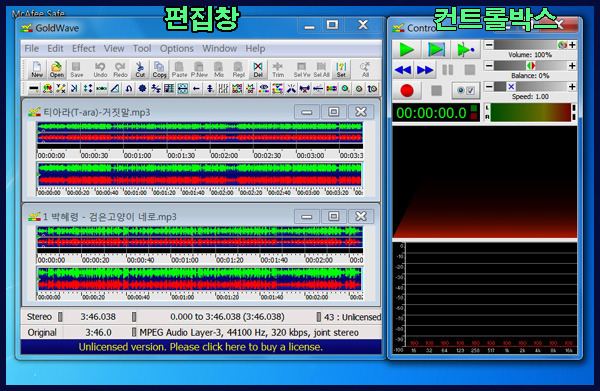Click the T-ara mp3 overview waveform
The image size is (600, 391).
200,175
